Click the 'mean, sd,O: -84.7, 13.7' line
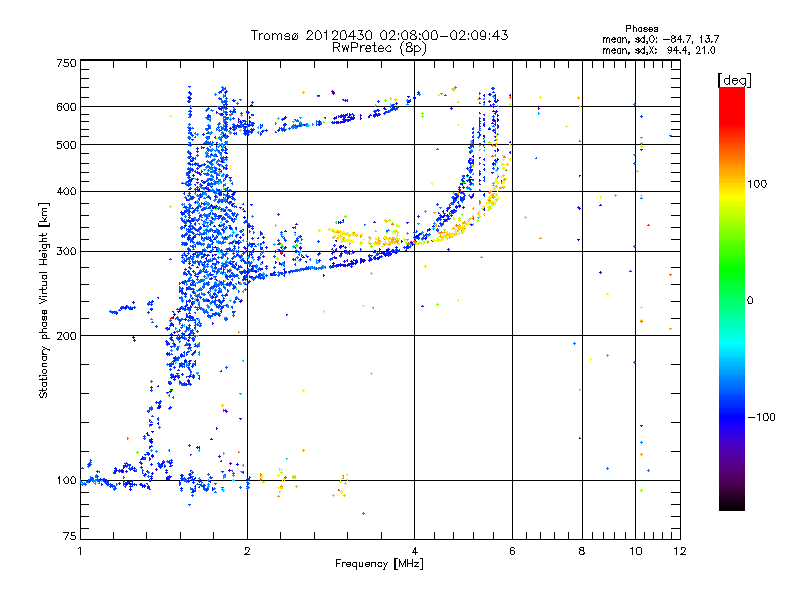The image size is (800, 600). [x=661, y=39]
